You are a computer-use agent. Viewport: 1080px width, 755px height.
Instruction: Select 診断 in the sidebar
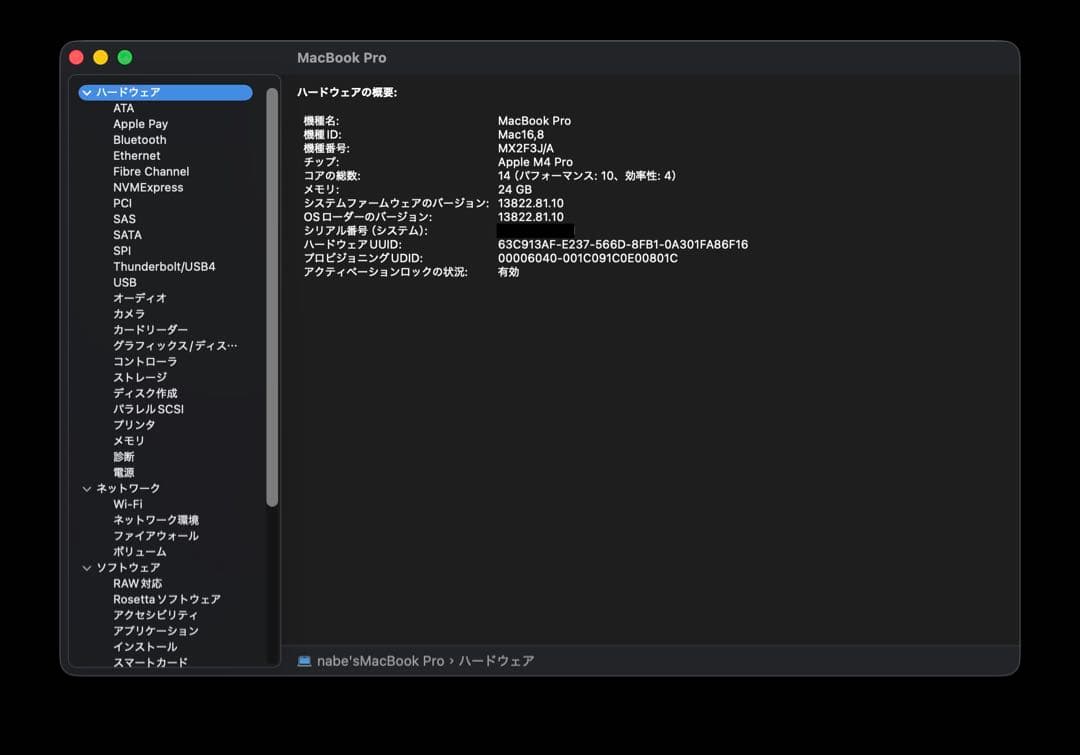[x=124, y=457]
